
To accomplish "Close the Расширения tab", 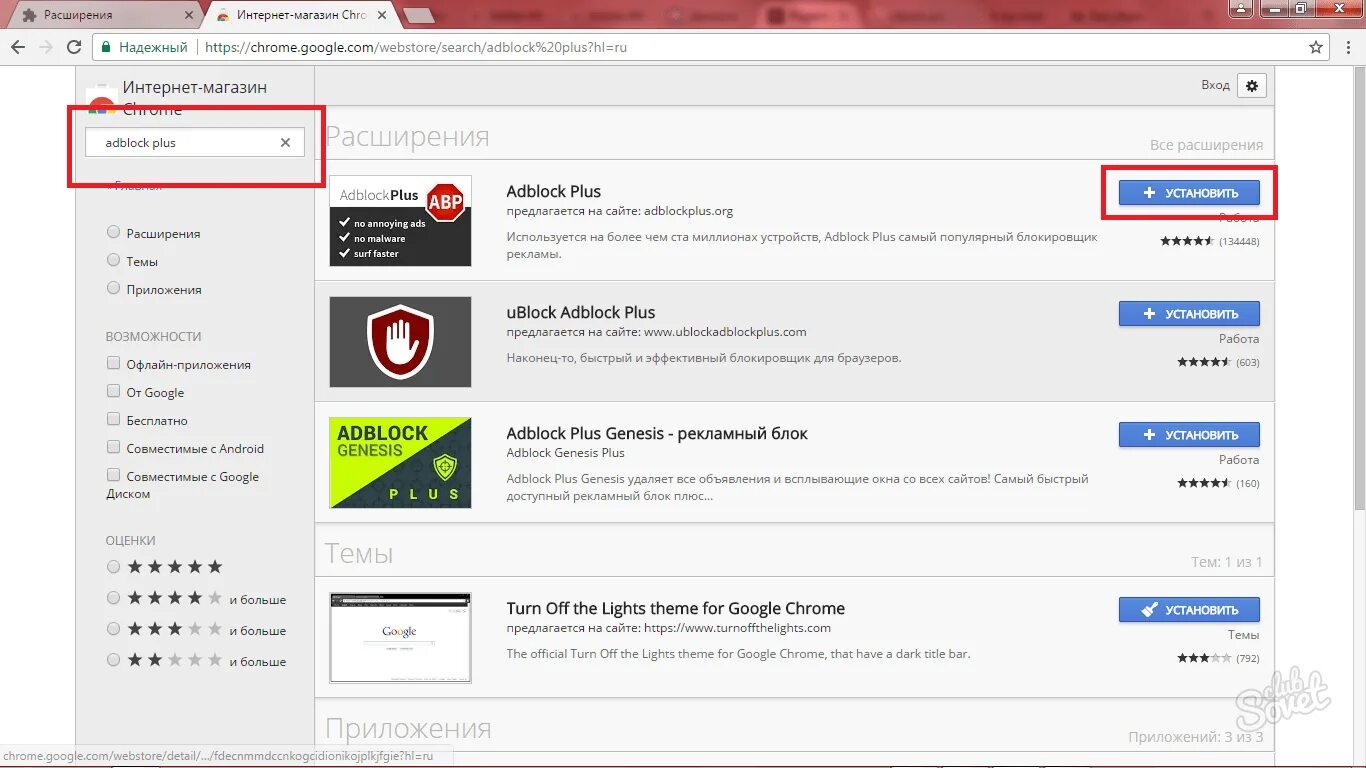I will pyautogui.click(x=190, y=15).
